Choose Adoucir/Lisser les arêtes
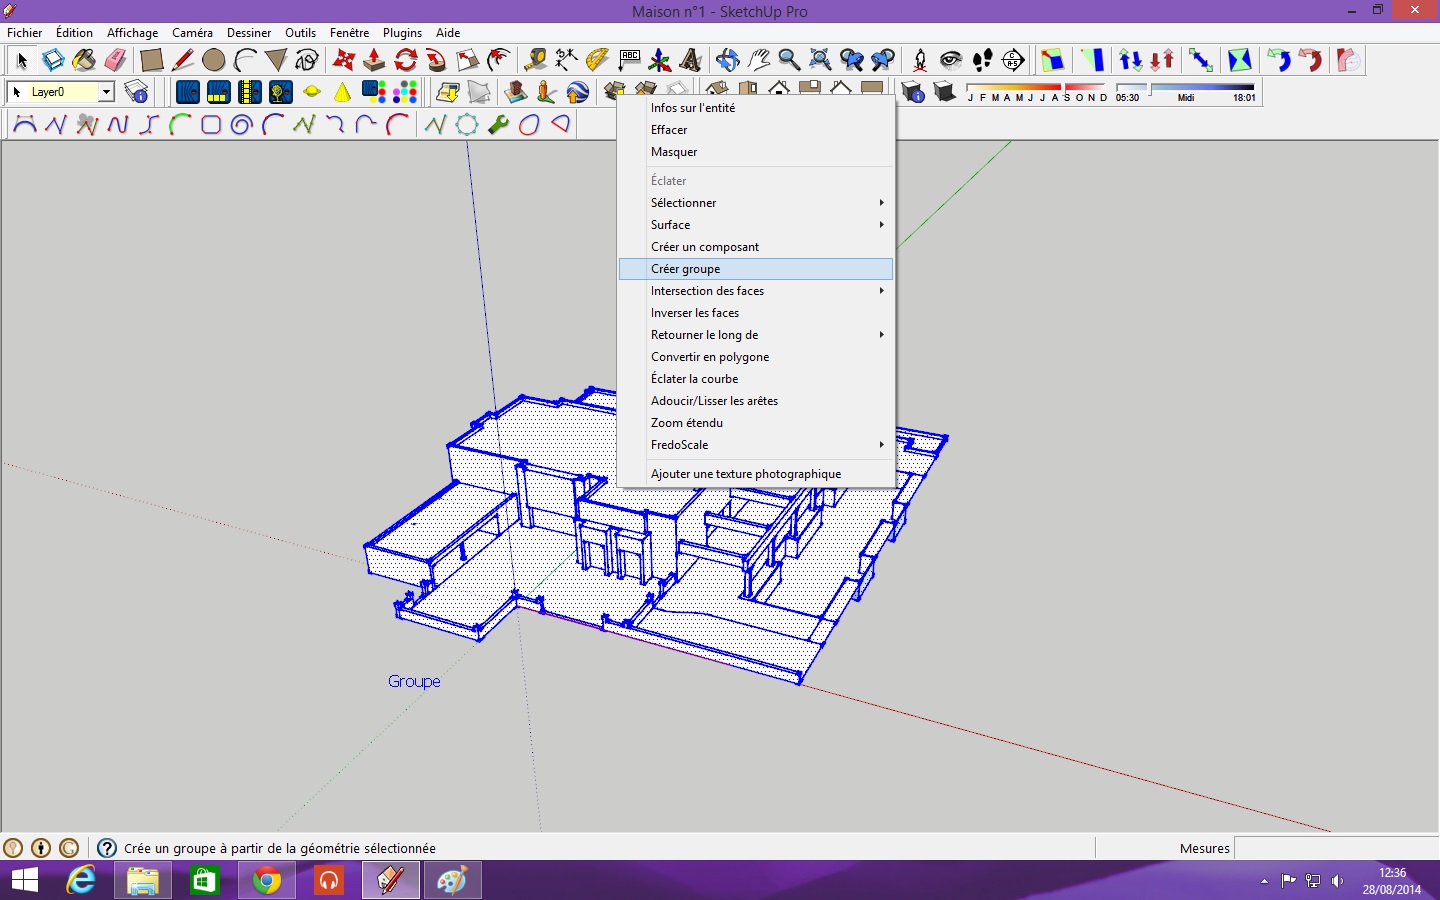The height and width of the screenshot is (900, 1440). pos(756,401)
